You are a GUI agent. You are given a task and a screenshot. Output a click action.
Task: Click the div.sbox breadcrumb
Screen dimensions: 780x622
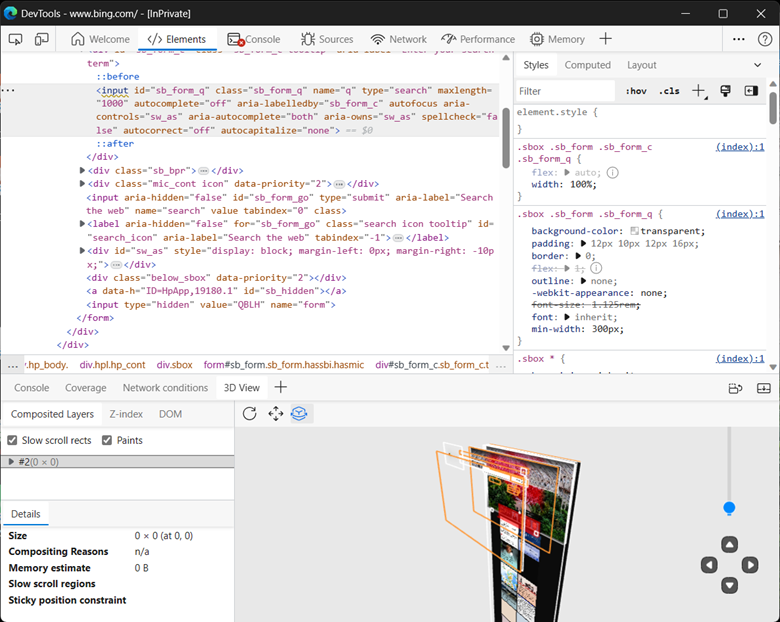coord(174,365)
